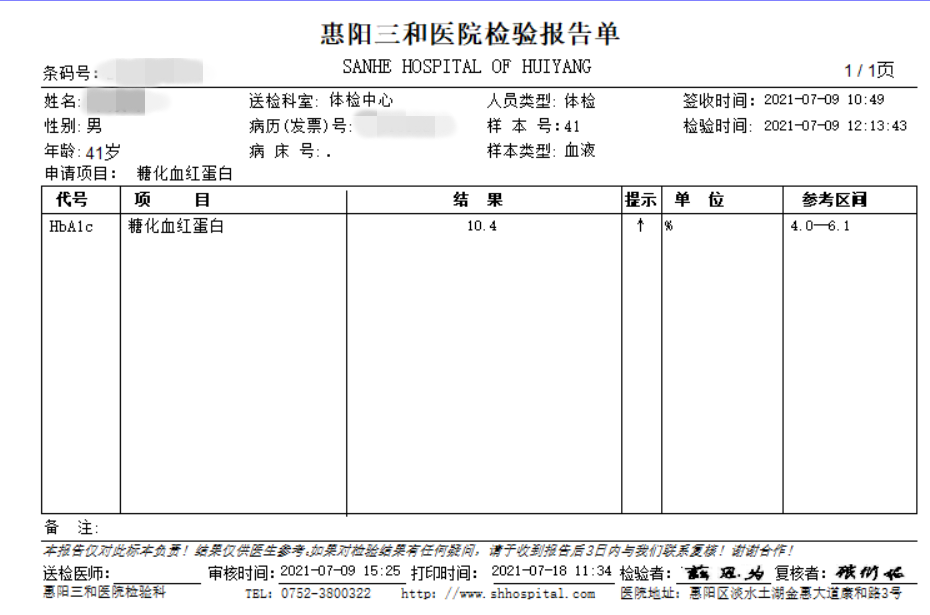The height and width of the screenshot is (615, 930).
Task: Click the 糖化血红蛋白 item cell in table
Action: pos(176,226)
